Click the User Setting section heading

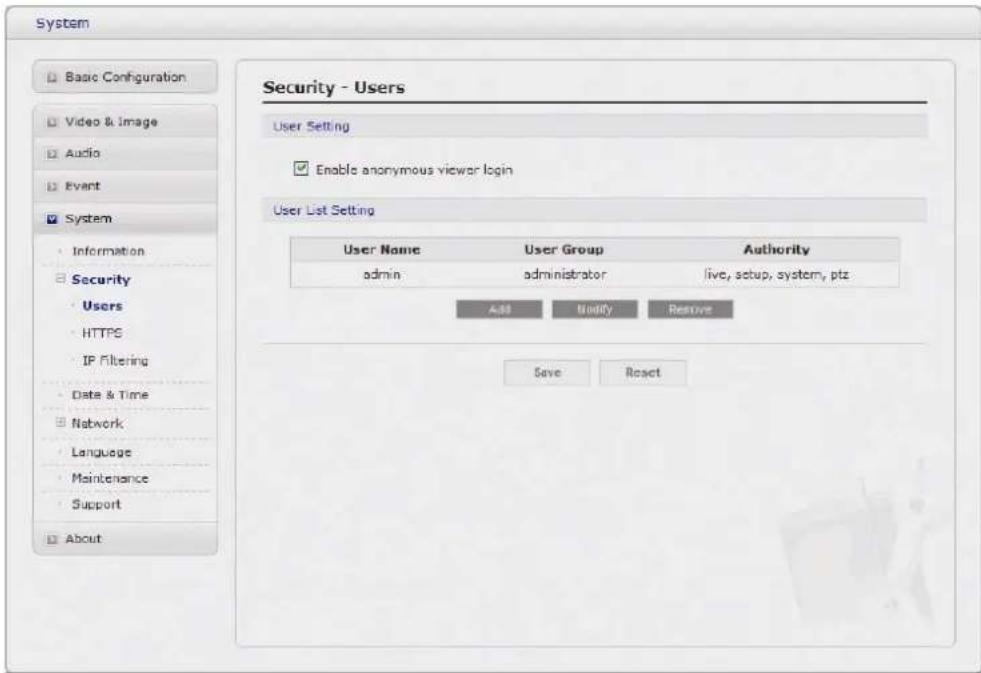(x=311, y=126)
